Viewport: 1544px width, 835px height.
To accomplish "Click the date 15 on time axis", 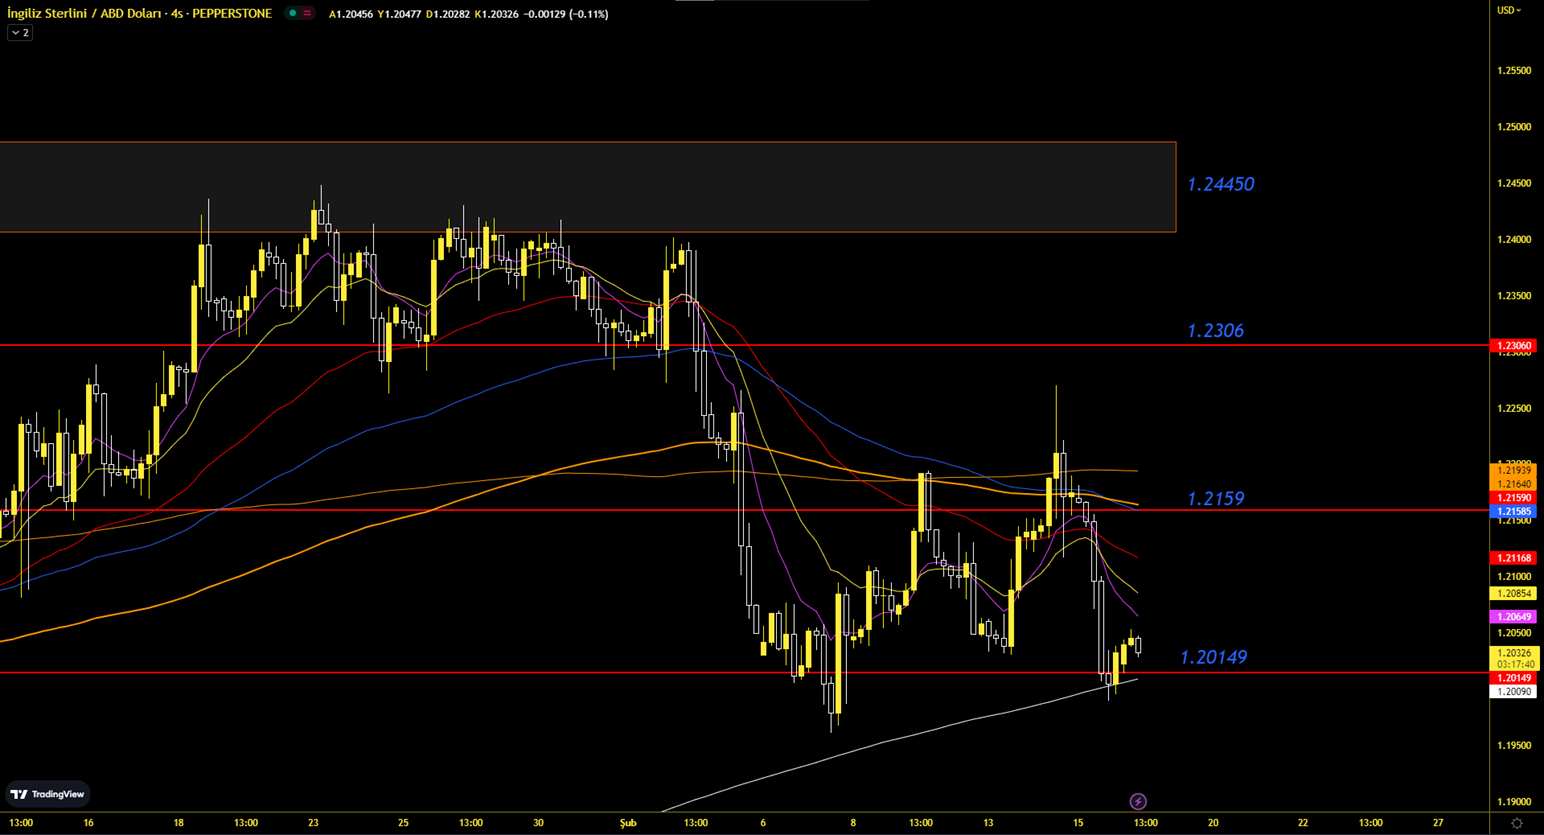I will point(1078,823).
